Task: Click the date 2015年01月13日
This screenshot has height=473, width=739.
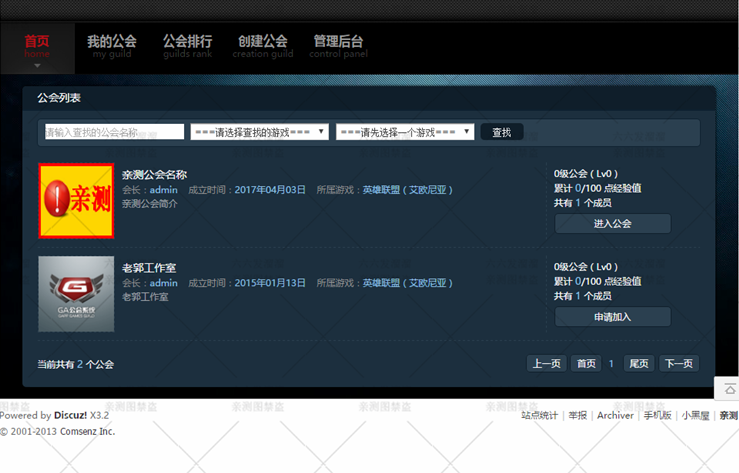Action: point(270,283)
